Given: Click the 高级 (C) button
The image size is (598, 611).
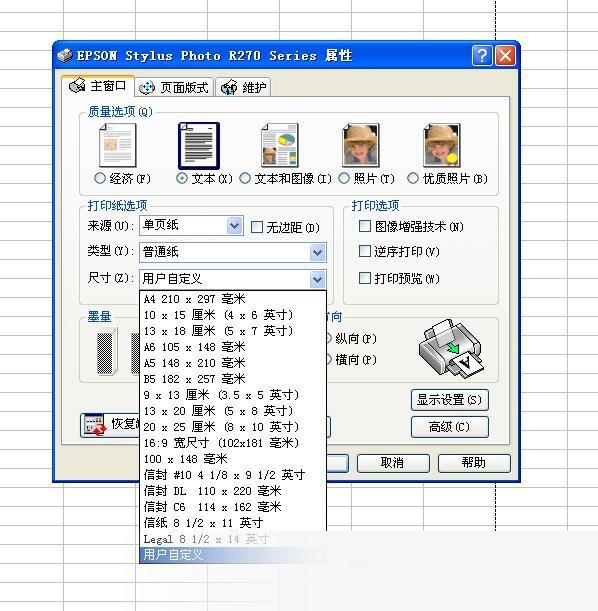Looking at the screenshot, I should click(450, 427).
